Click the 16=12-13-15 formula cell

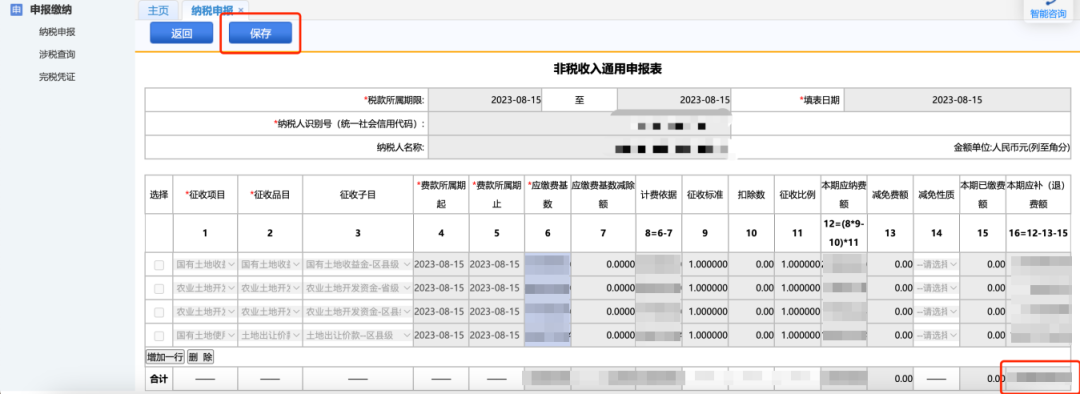coord(1038,234)
